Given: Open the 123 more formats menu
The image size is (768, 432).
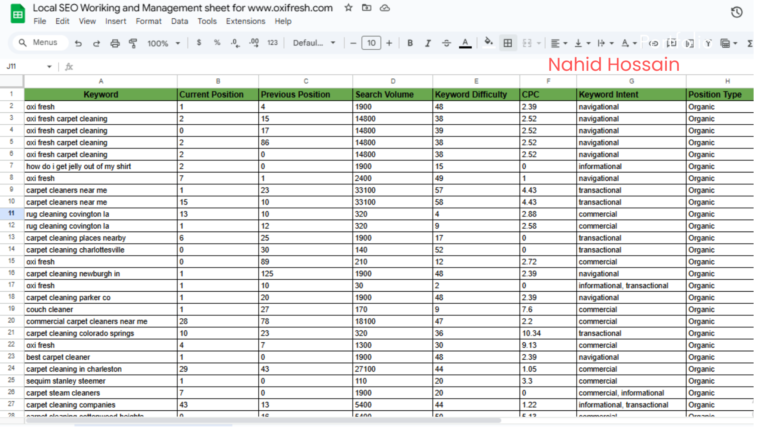Looking at the screenshot, I should (272, 43).
